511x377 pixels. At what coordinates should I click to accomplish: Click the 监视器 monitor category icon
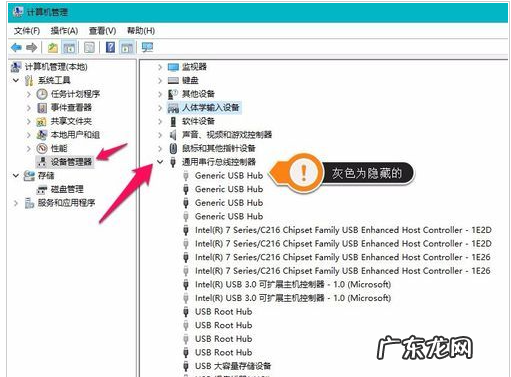point(173,67)
